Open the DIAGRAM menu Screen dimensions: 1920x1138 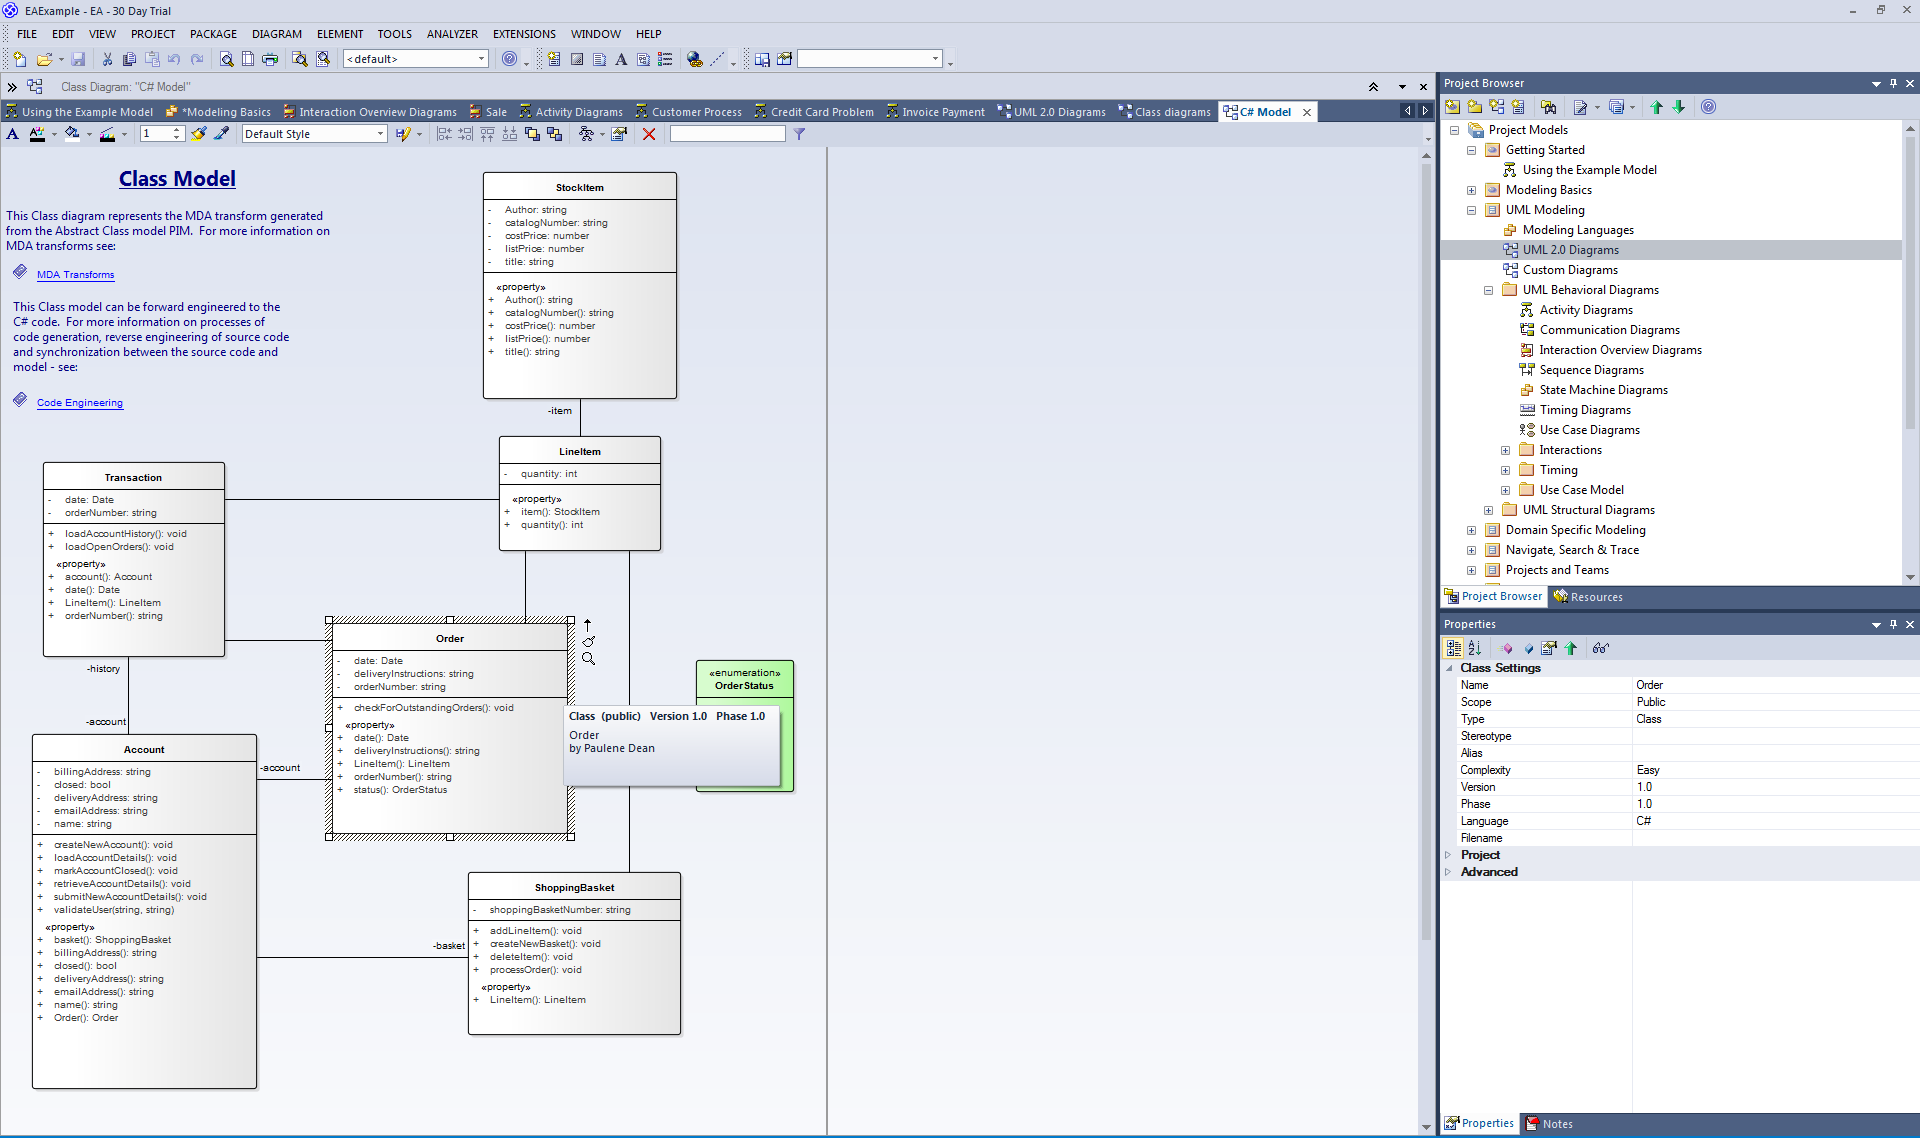coord(277,34)
